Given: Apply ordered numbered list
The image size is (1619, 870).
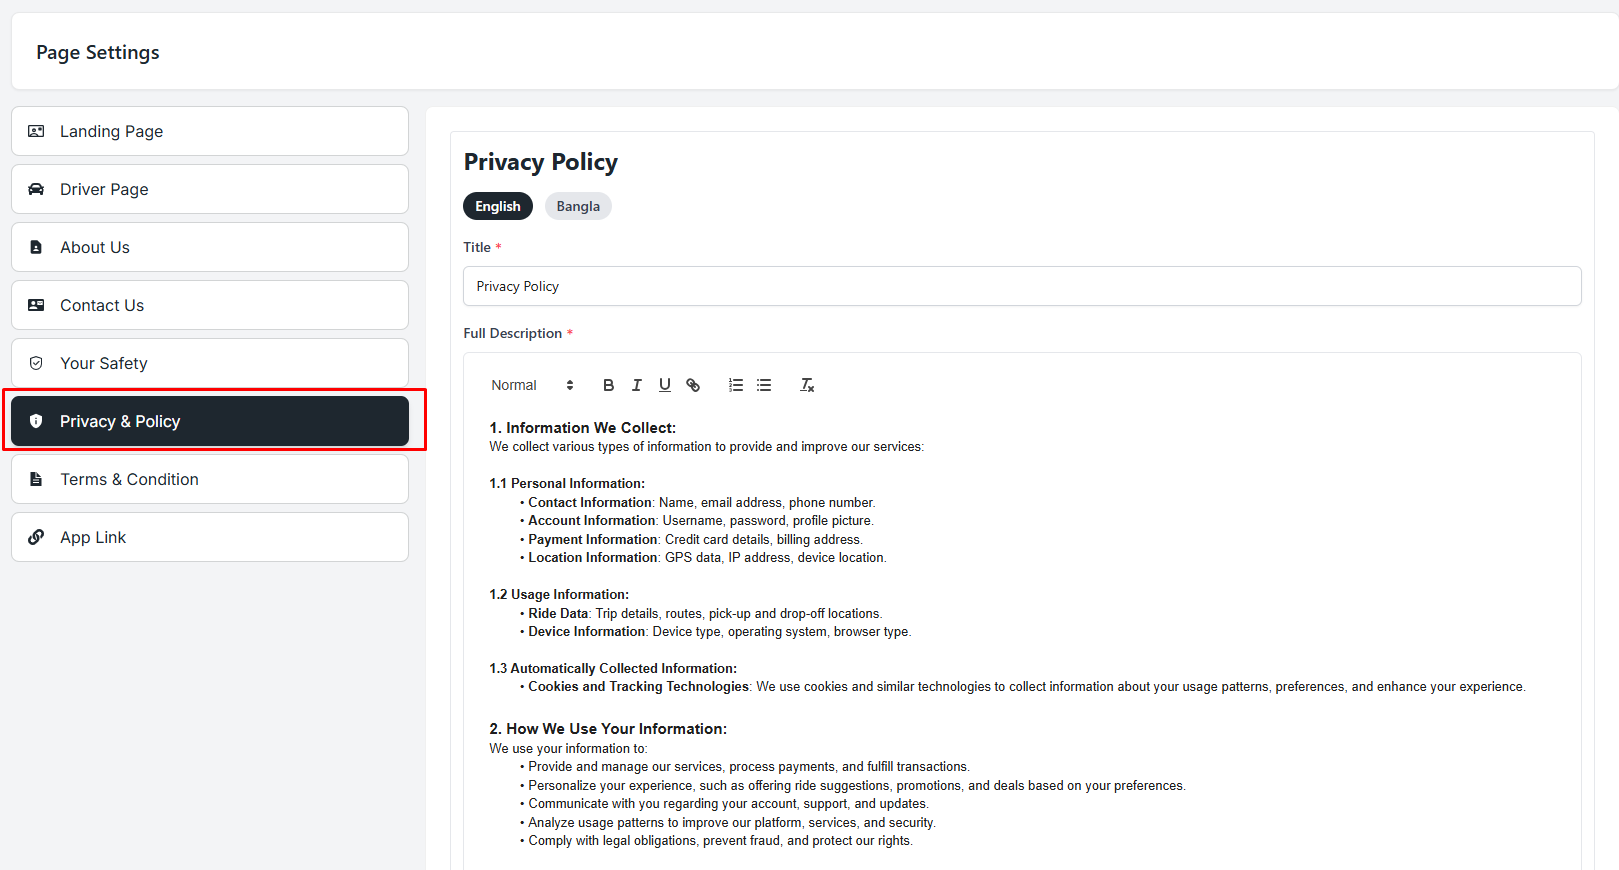Looking at the screenshot, I should [736, 385].
